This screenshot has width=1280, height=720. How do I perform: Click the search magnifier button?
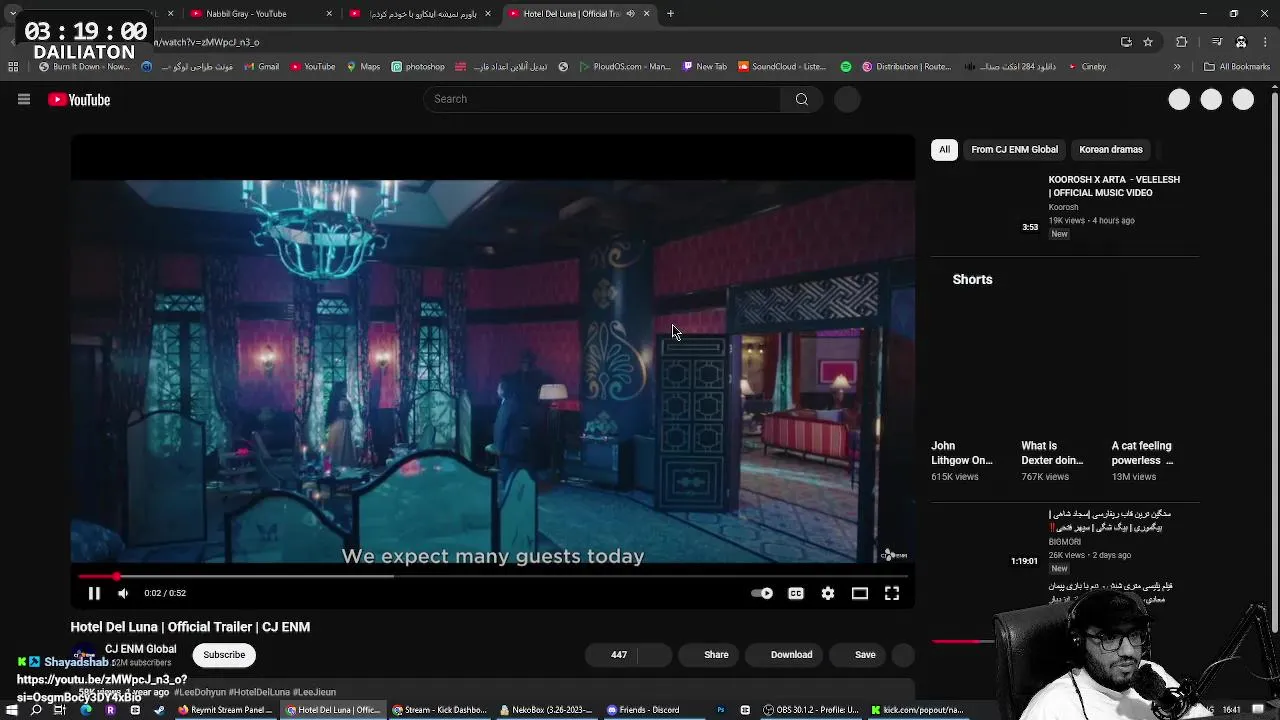802,99
